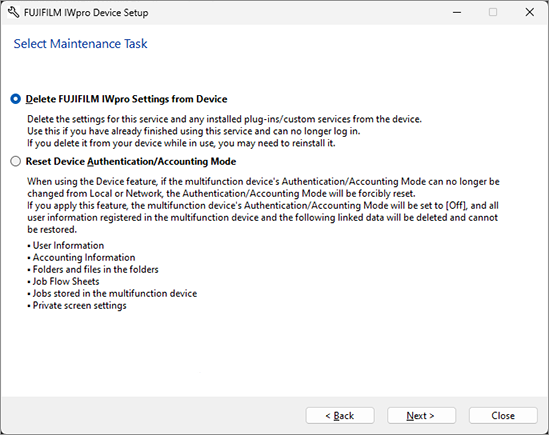Click the Delete FUJIFILM IWpro Settings from Device label

click(126, 99)
